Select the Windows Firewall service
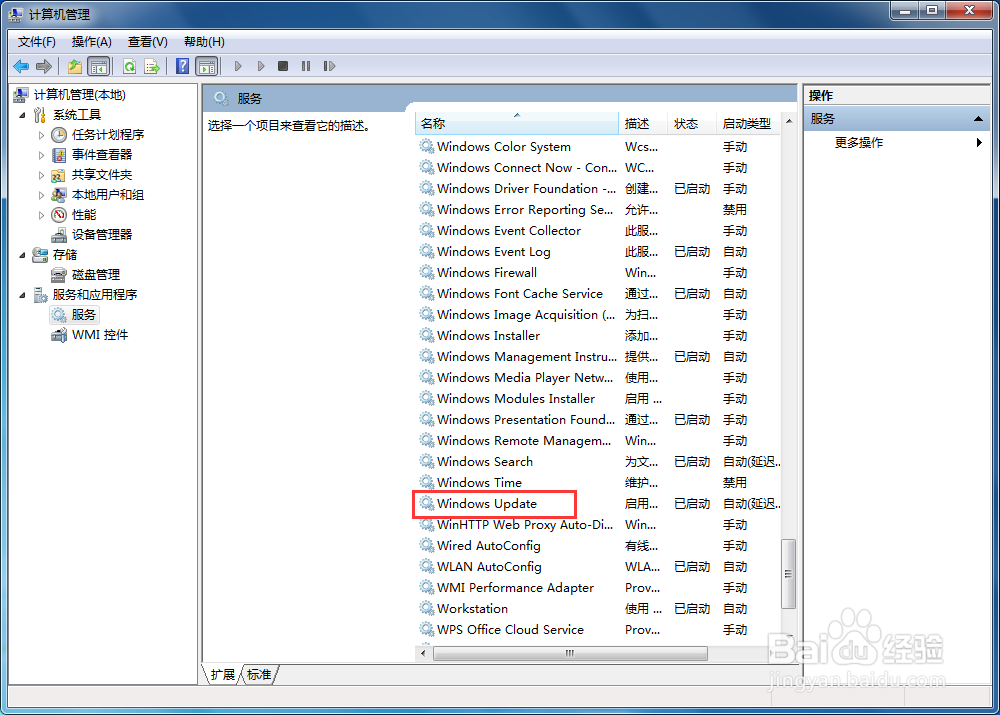Image resolution: width=1000 pixels, height=715 pixels. tap(487, 273)
